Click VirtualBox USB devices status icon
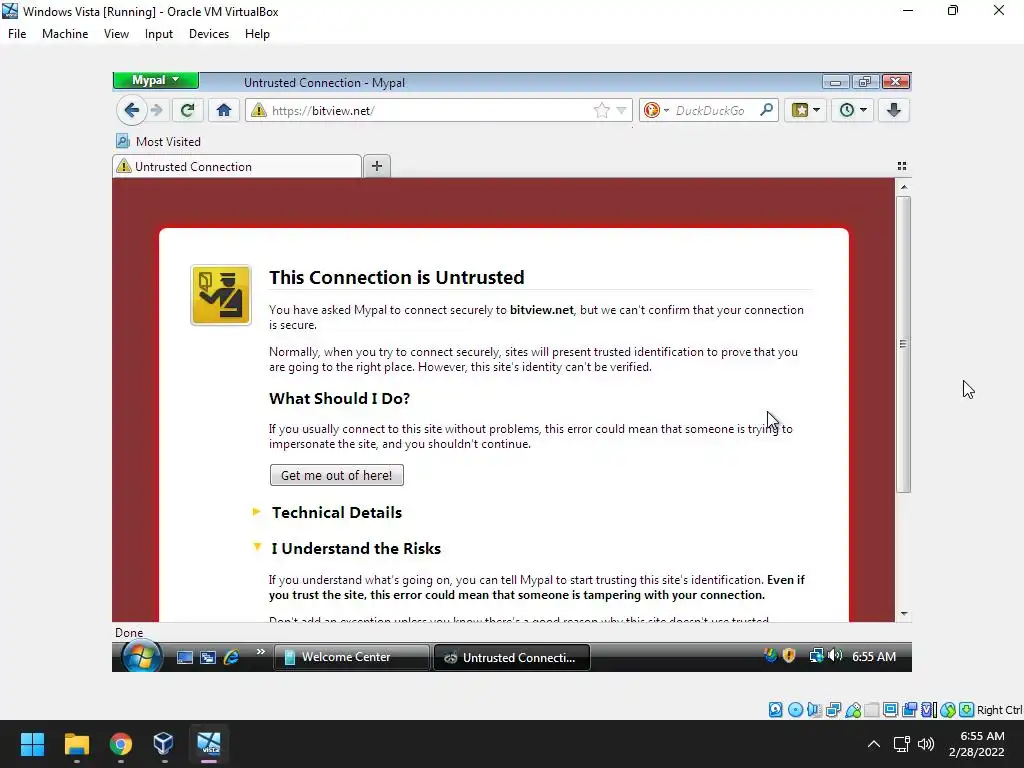The image size is (1024, 768). [853, 710]
